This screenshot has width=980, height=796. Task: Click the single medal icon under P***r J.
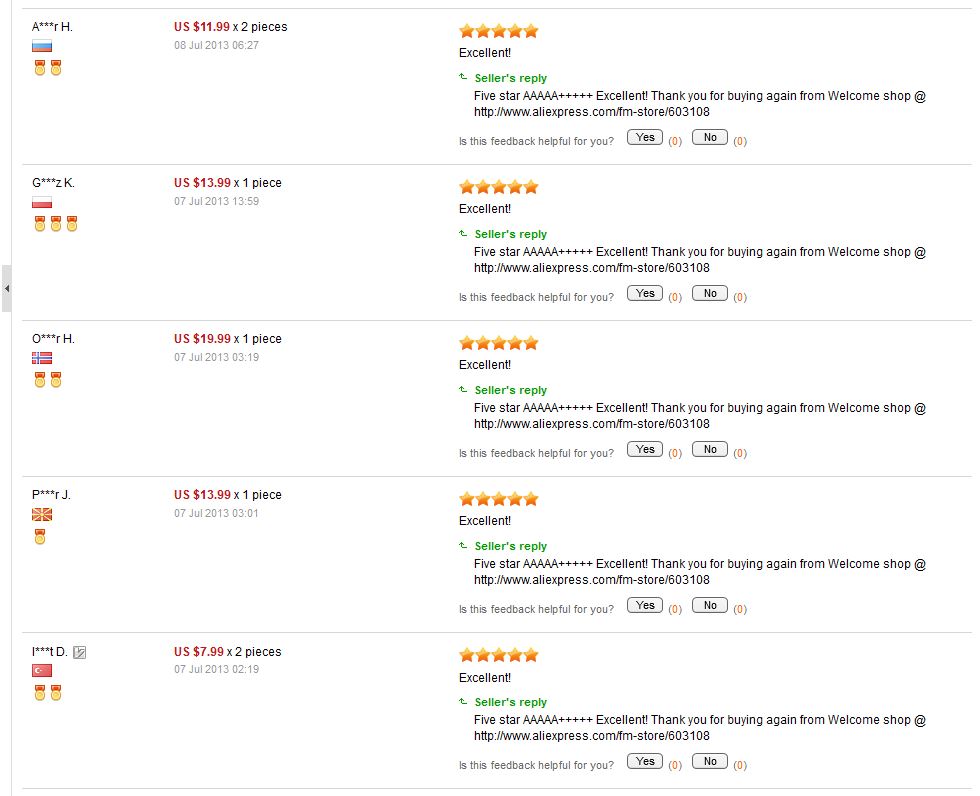[x=40, y=536]
